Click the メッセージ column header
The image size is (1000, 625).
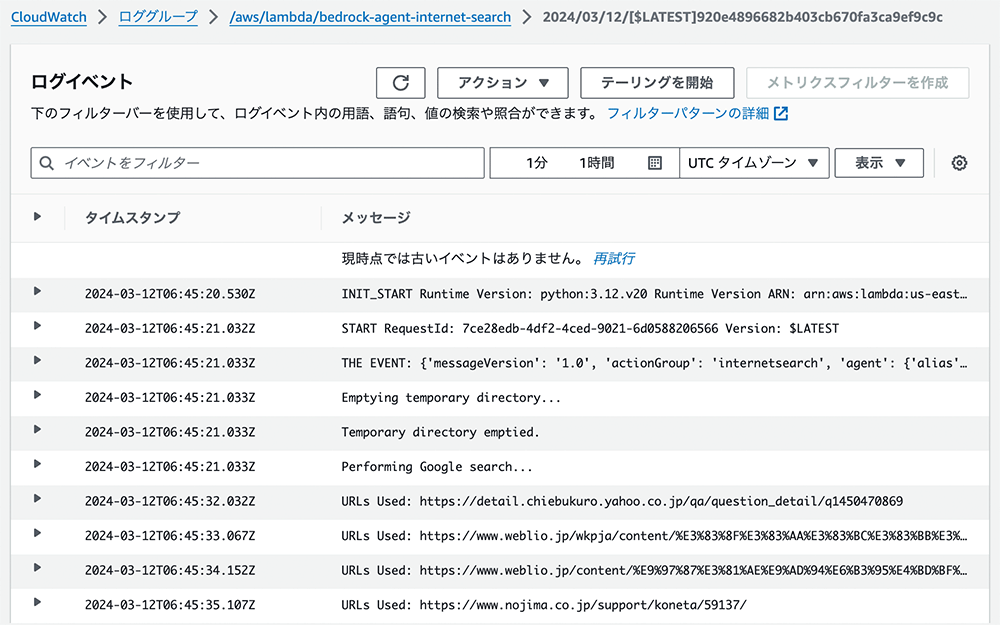pos(376,217)
